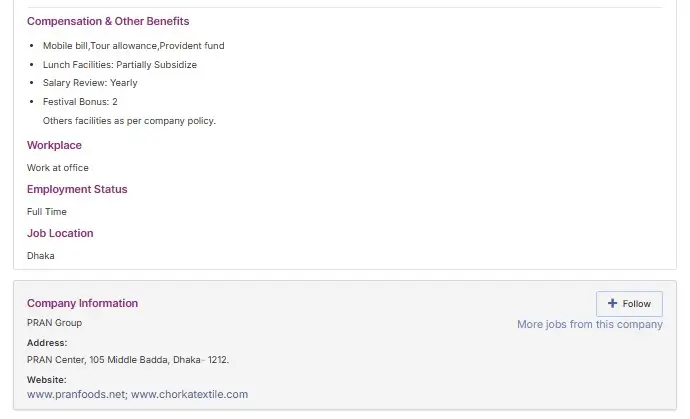Select the Work at office text

(57, 168)
